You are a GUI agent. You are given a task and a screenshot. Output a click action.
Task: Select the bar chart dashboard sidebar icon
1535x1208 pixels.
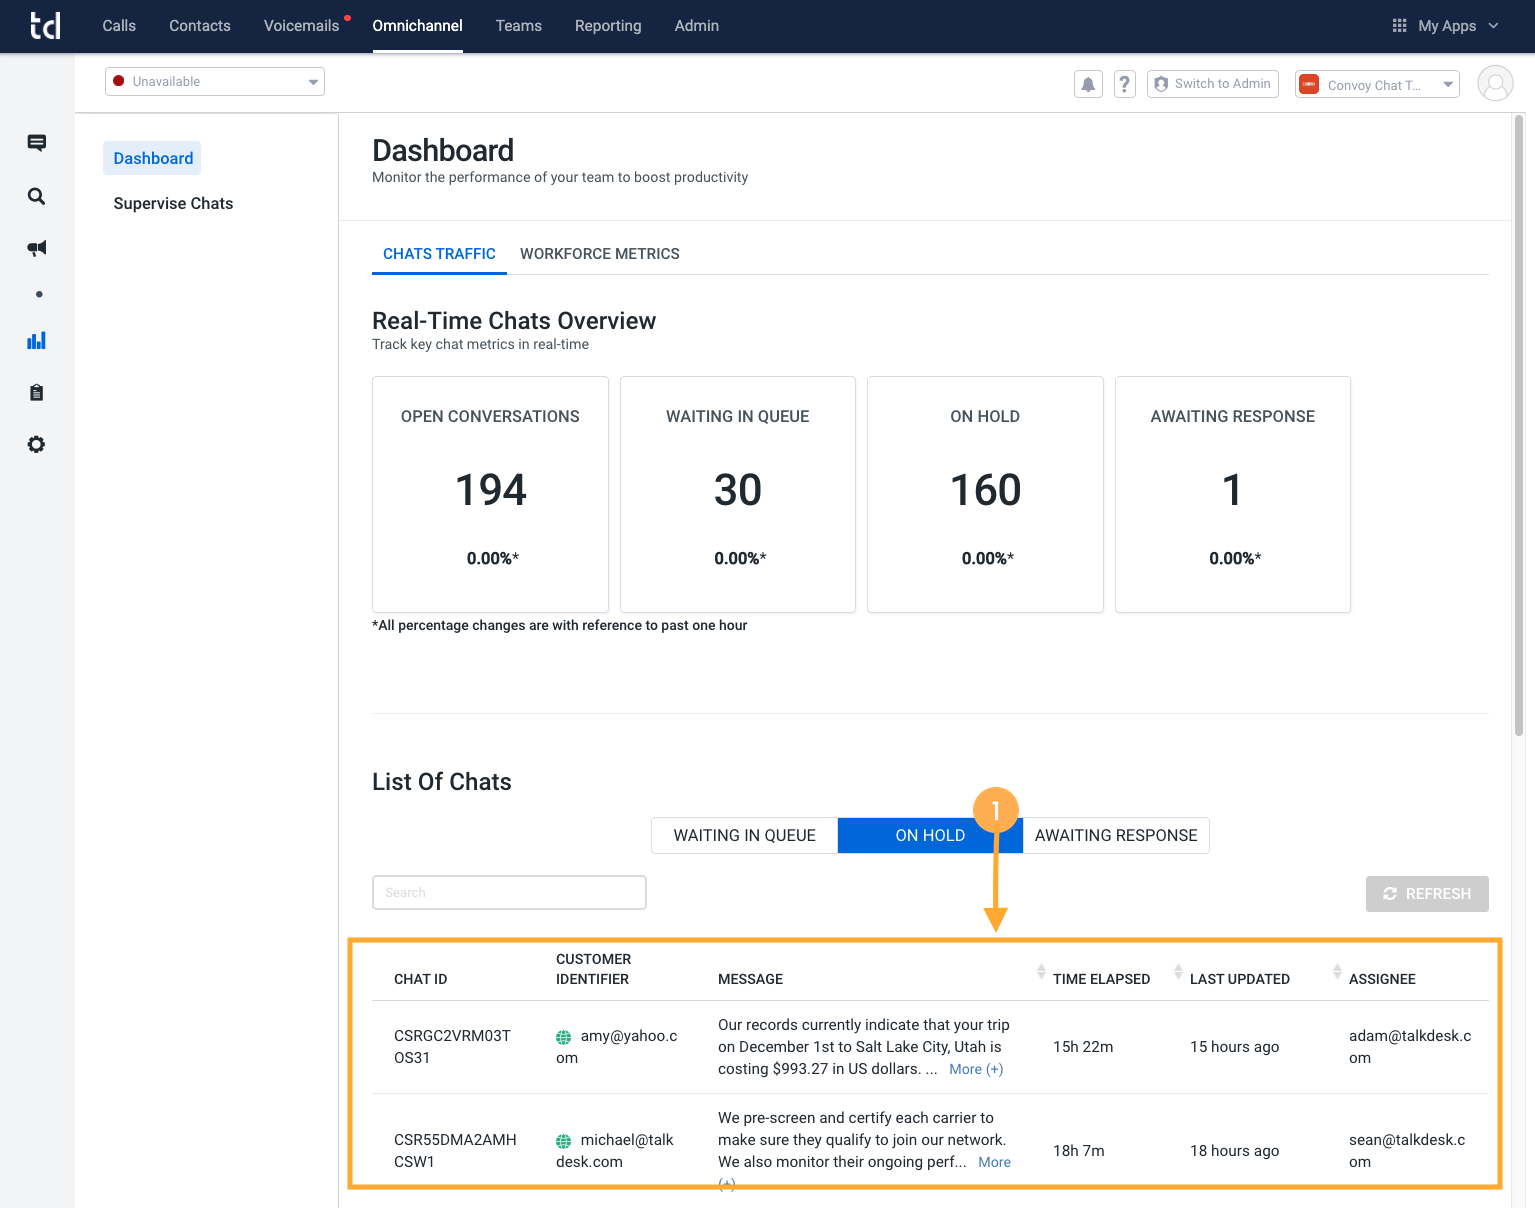click(x=37, y=341)
